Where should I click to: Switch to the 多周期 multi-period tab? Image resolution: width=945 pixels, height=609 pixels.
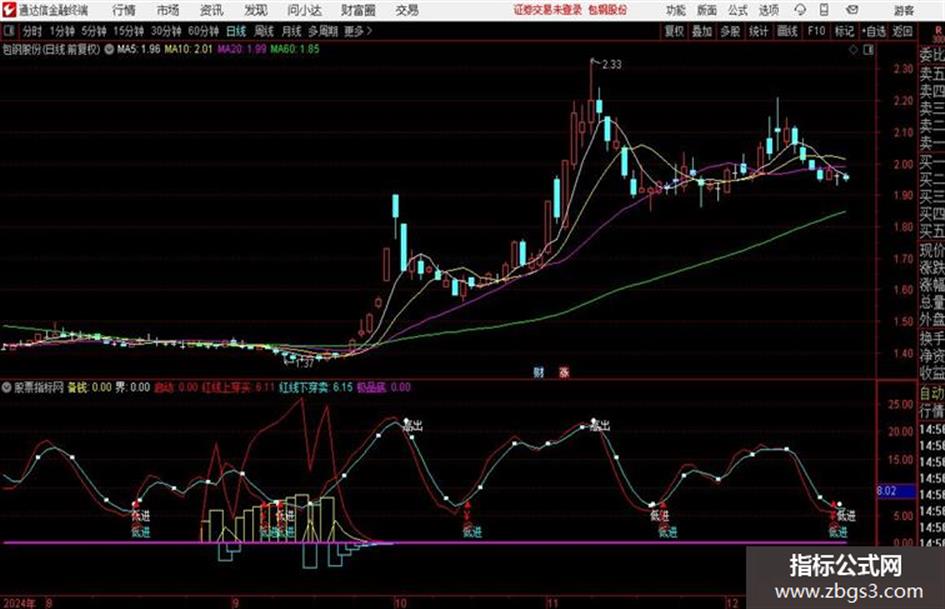click(323, 31)
